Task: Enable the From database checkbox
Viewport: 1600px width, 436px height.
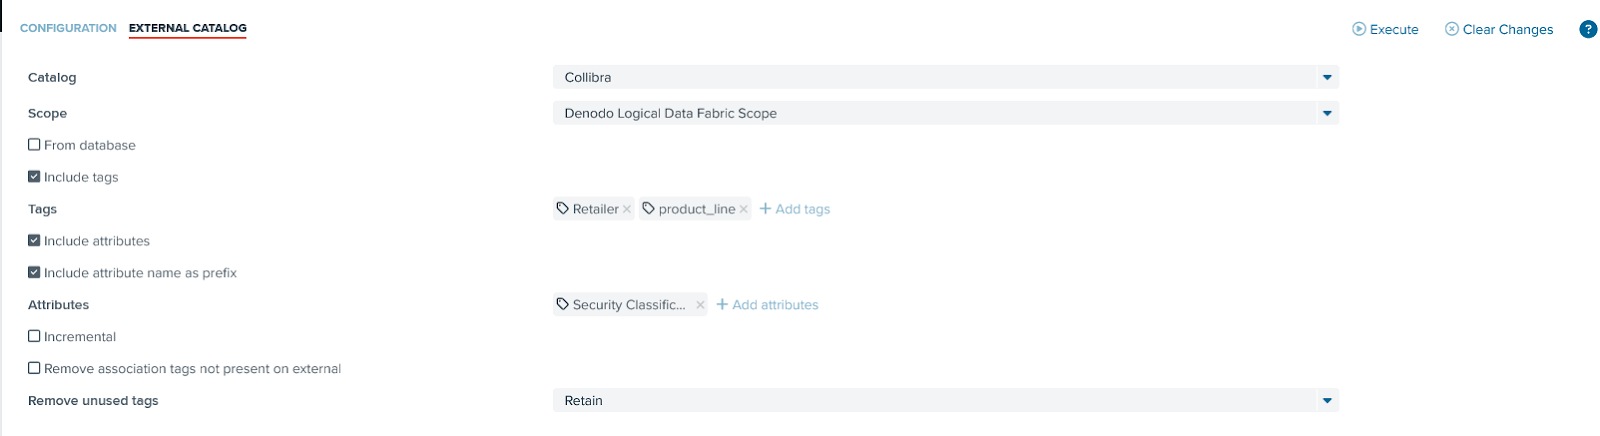Action: (x=34, y=144)
